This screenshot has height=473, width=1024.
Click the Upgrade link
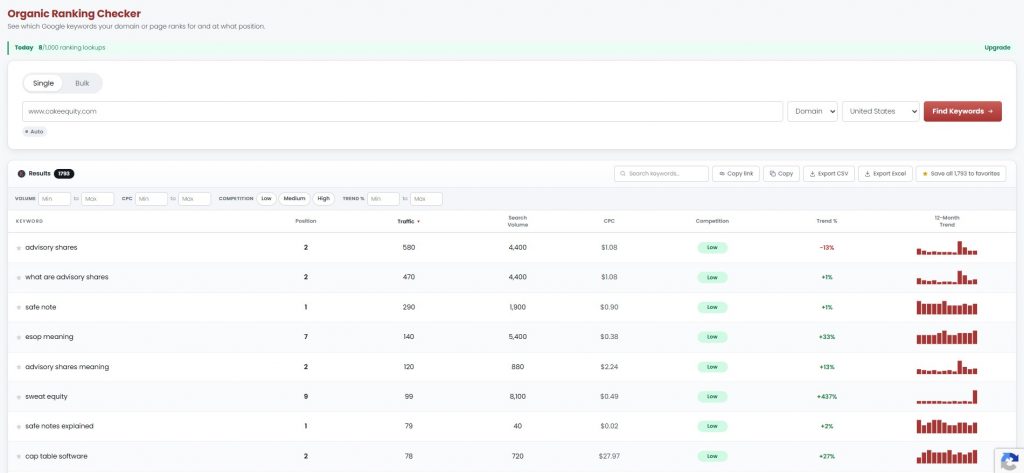tap(997, 48)
